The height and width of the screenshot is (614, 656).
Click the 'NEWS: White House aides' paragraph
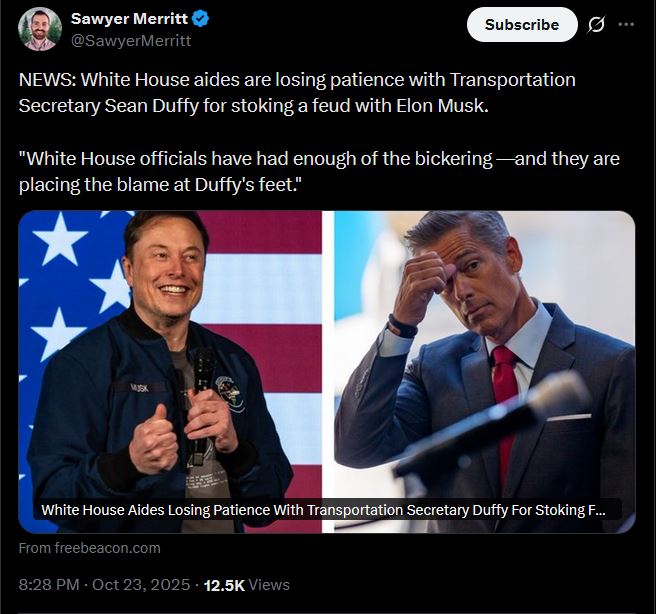(x=297, y=92)
